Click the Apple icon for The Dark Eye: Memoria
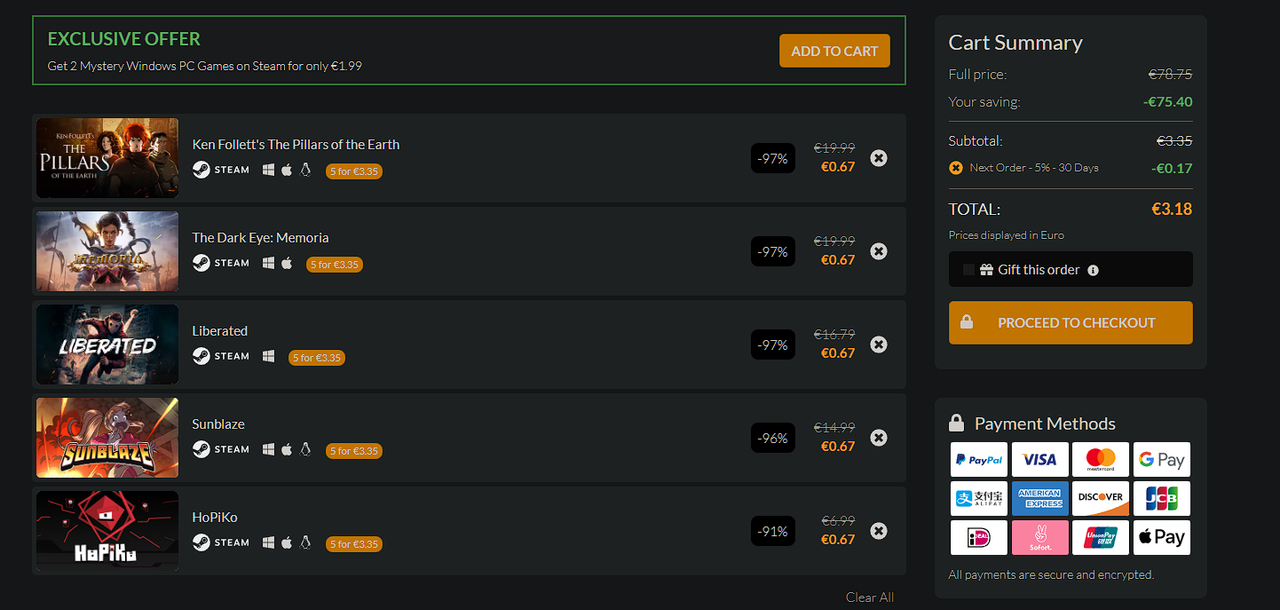 coord(287,263)
